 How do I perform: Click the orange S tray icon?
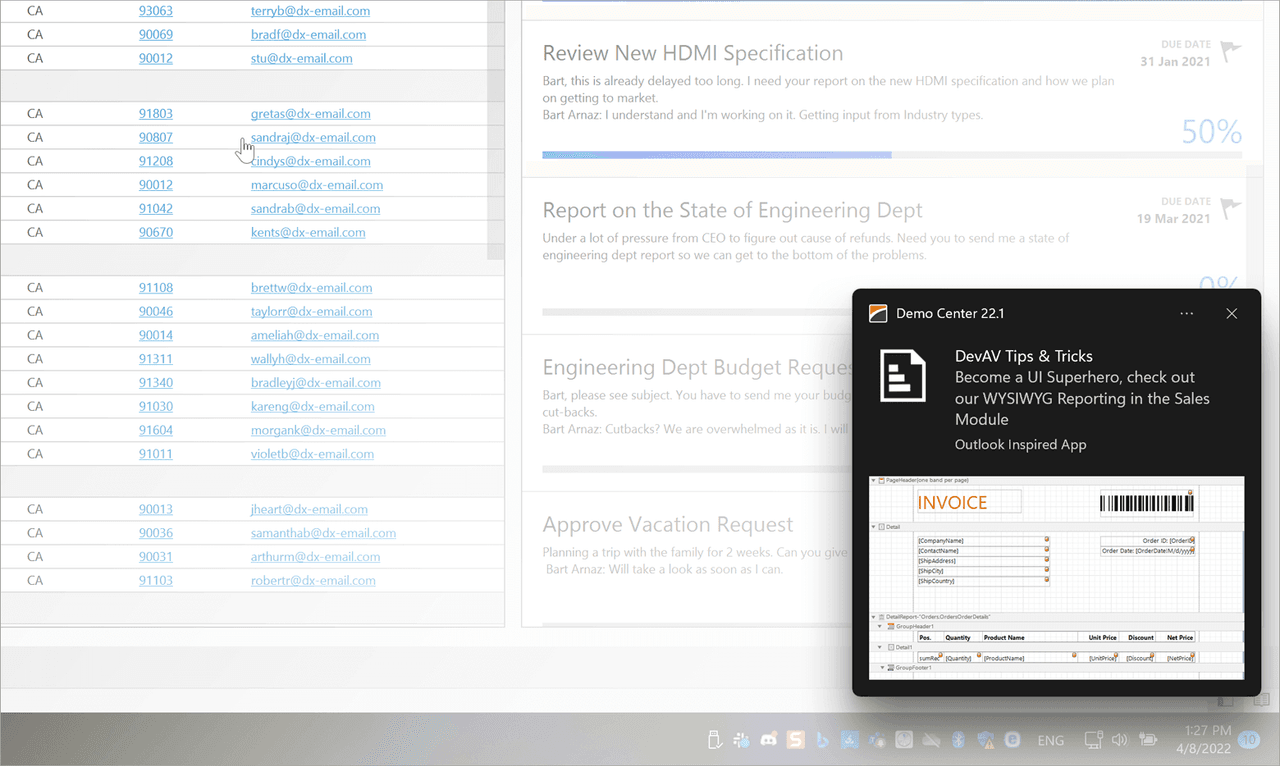coord(796,740)
